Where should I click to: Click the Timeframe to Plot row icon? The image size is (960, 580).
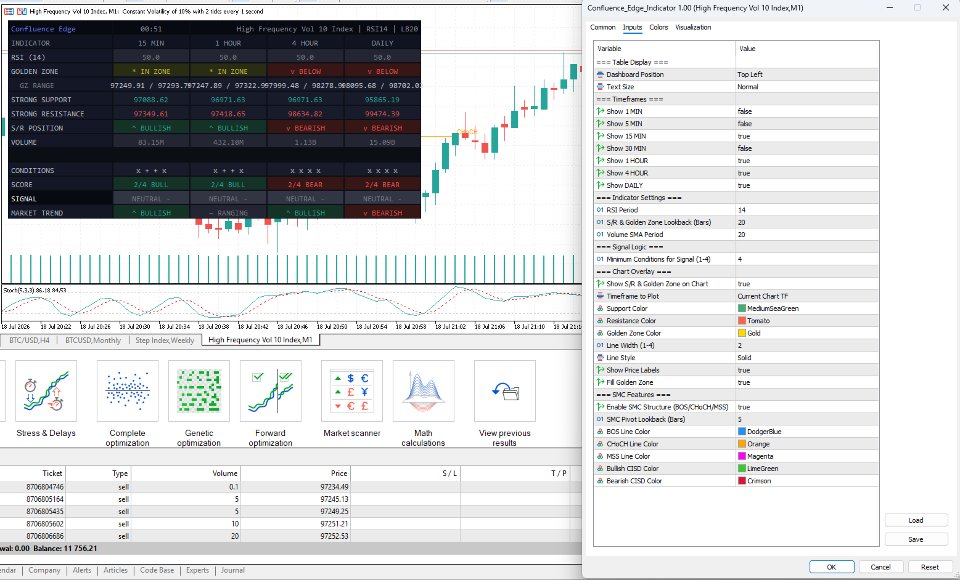(600, 296)
